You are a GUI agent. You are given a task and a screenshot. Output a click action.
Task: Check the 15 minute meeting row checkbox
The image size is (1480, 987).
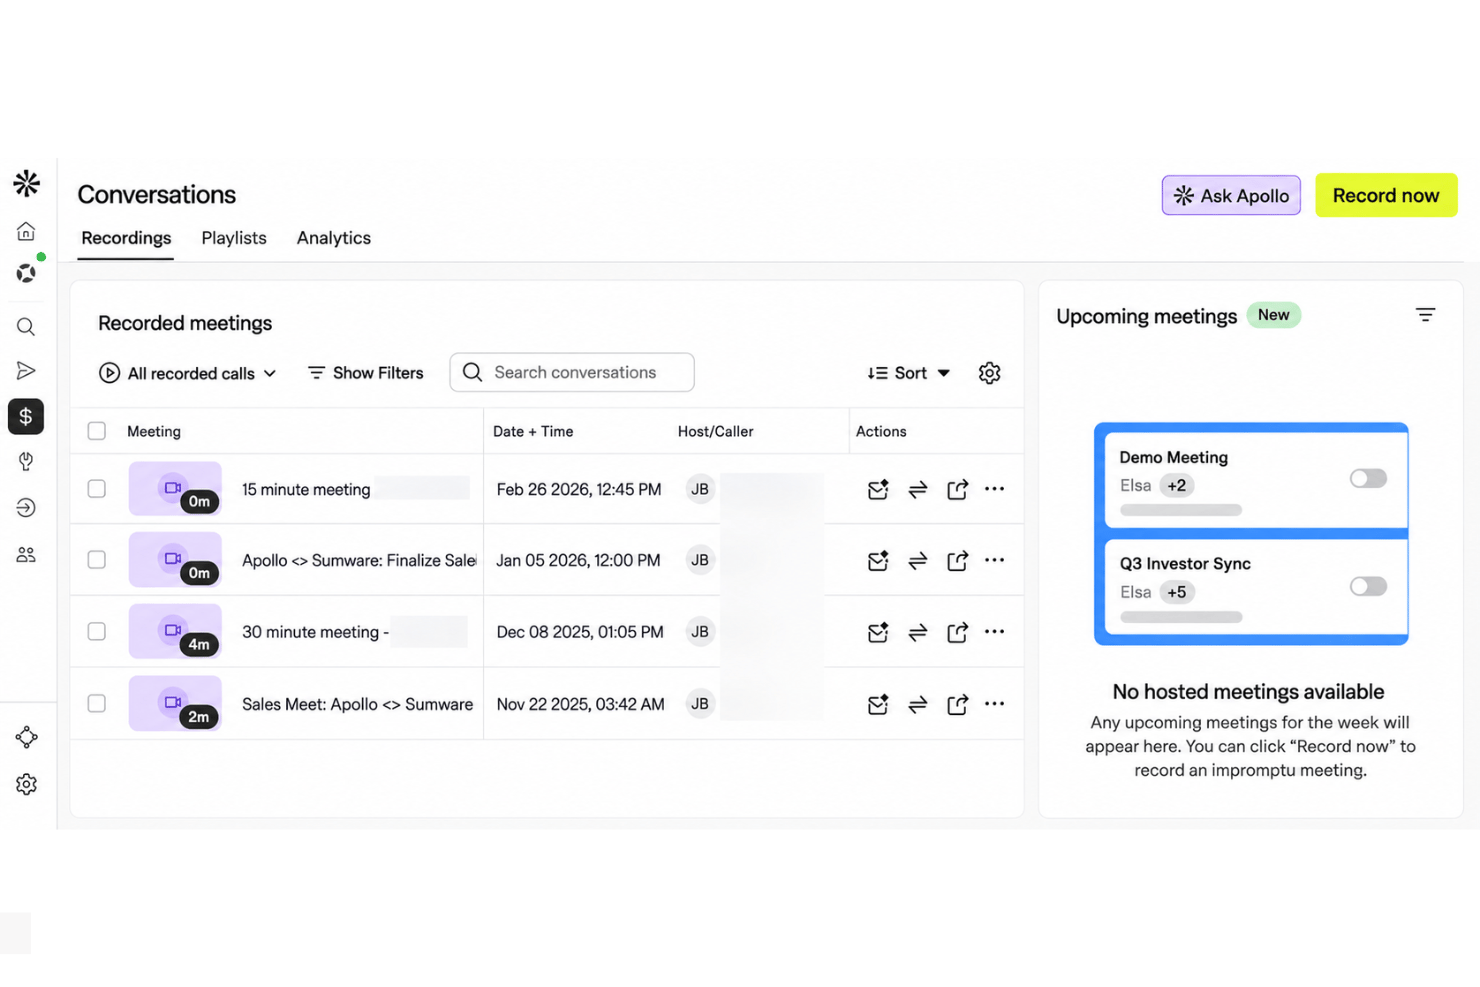(96, 489)
